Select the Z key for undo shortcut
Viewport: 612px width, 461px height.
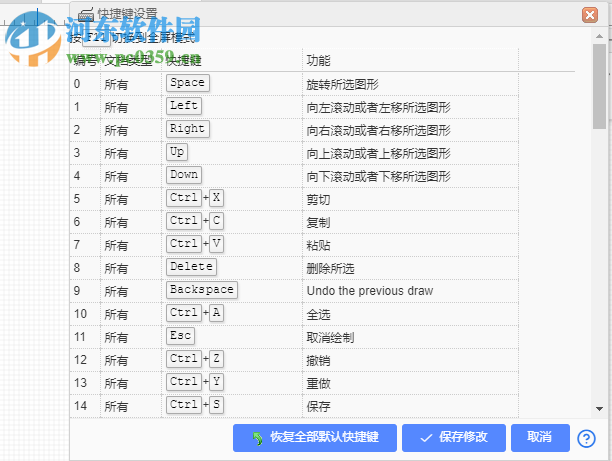tap(217, 359)
